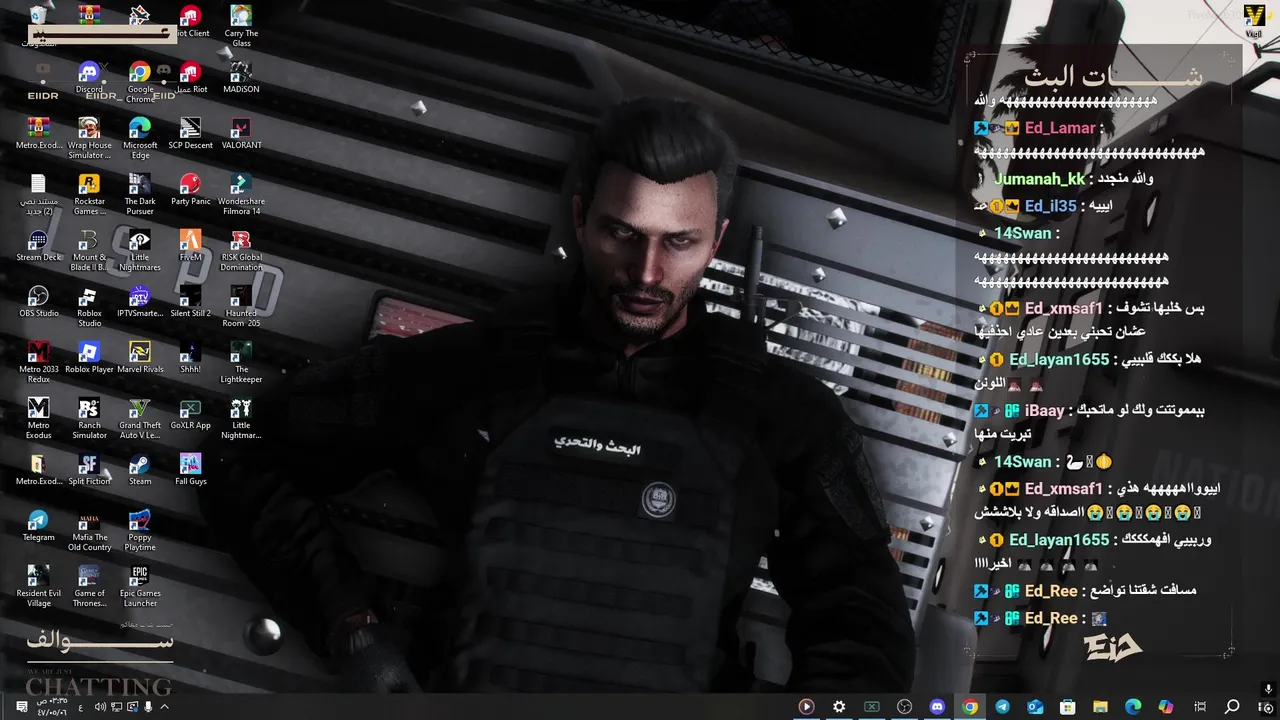This screenshot has height=720, width=1280.
Task: Launch the SCP Descent shortcut
Action: click(190, 134)
